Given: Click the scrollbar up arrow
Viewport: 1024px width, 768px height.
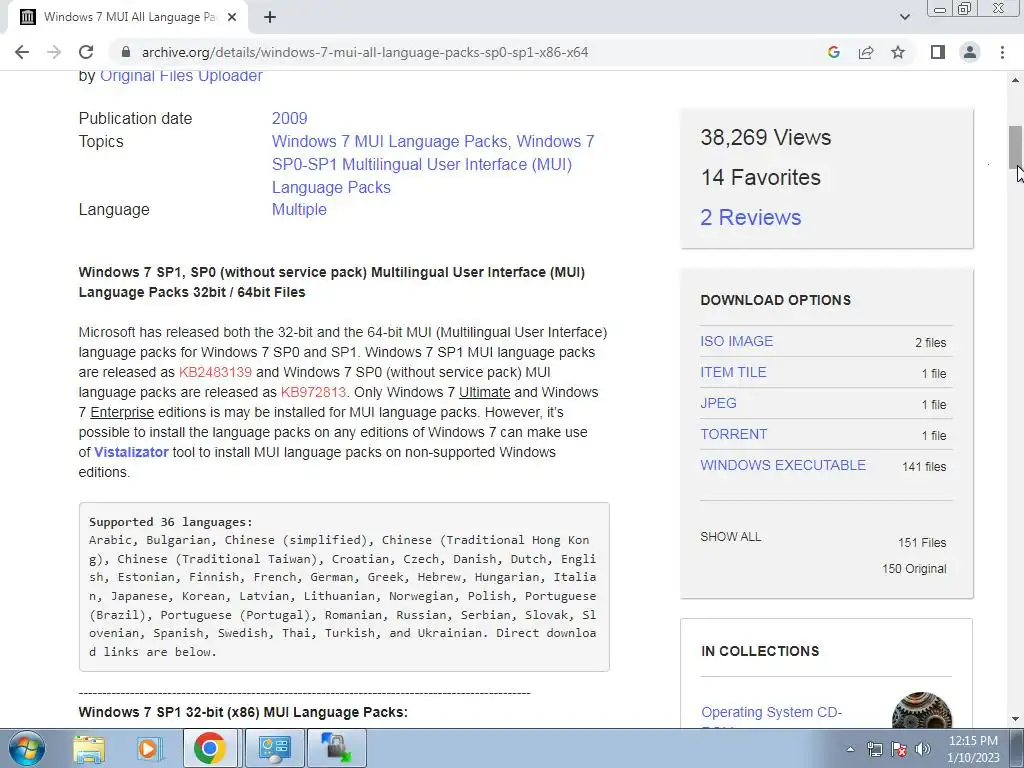Looking at the screenshot, I should pos(1015,80).
